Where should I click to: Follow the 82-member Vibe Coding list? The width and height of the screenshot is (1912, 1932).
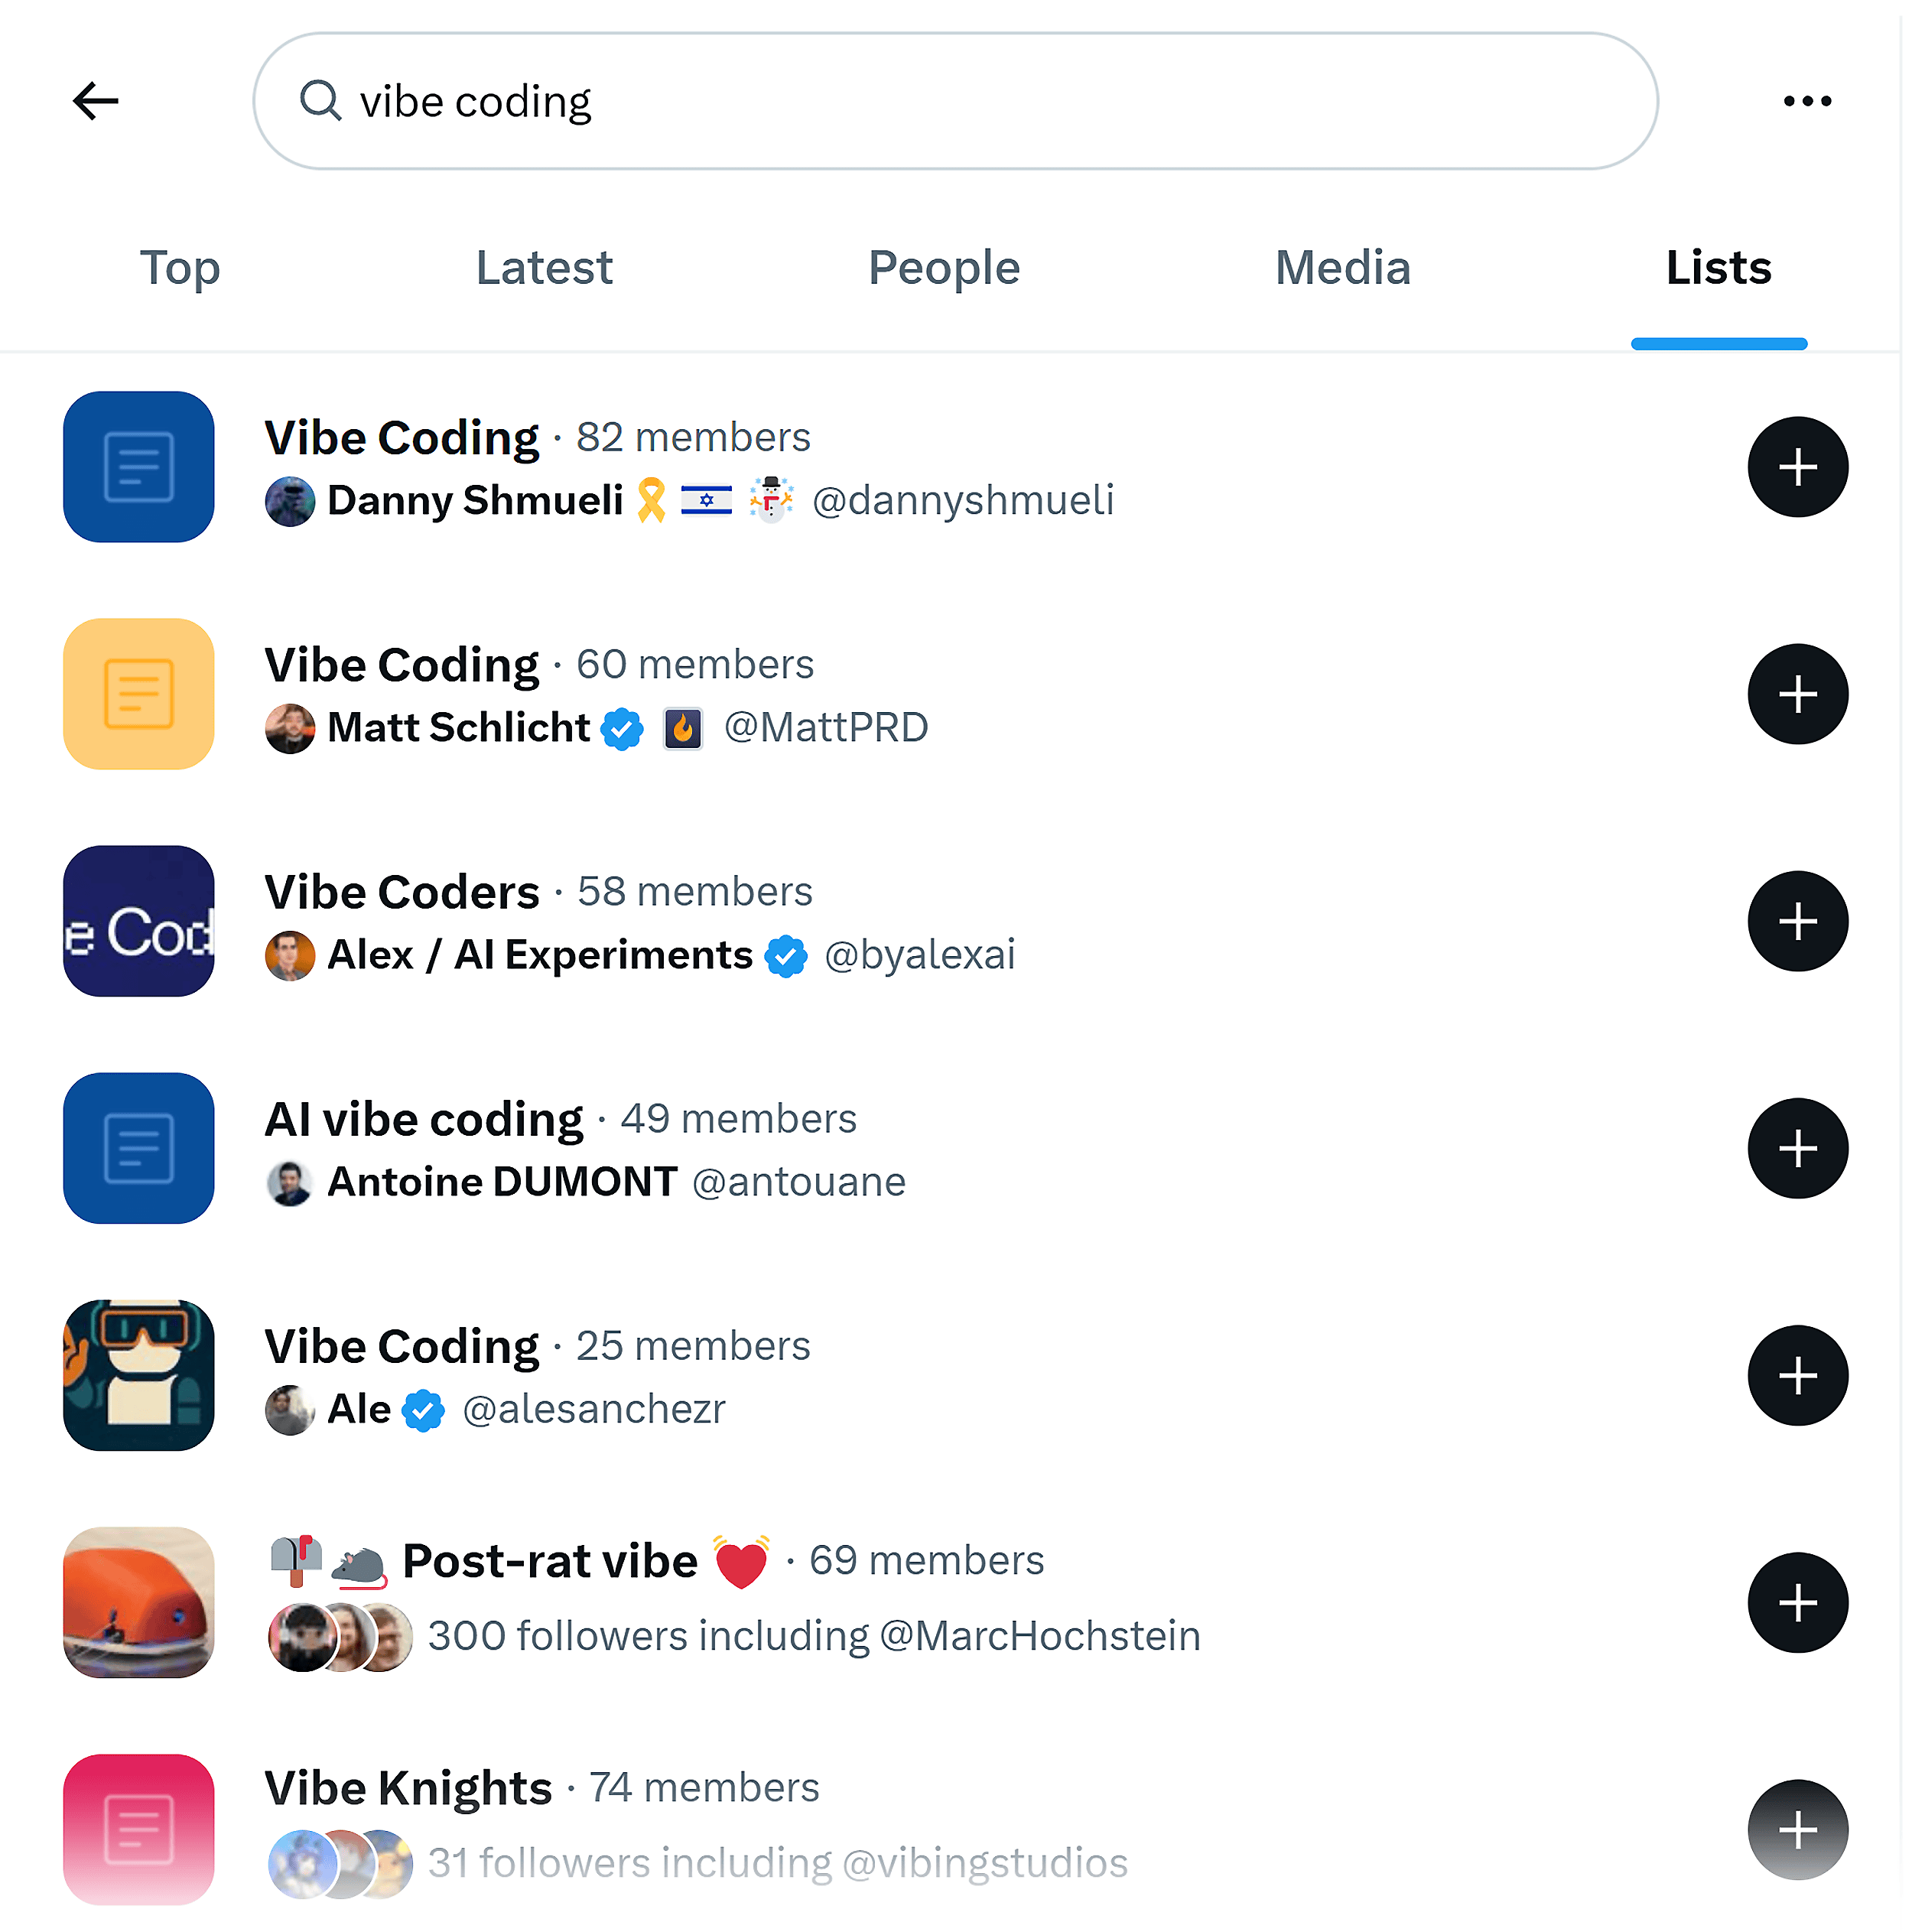point(1797,467)
